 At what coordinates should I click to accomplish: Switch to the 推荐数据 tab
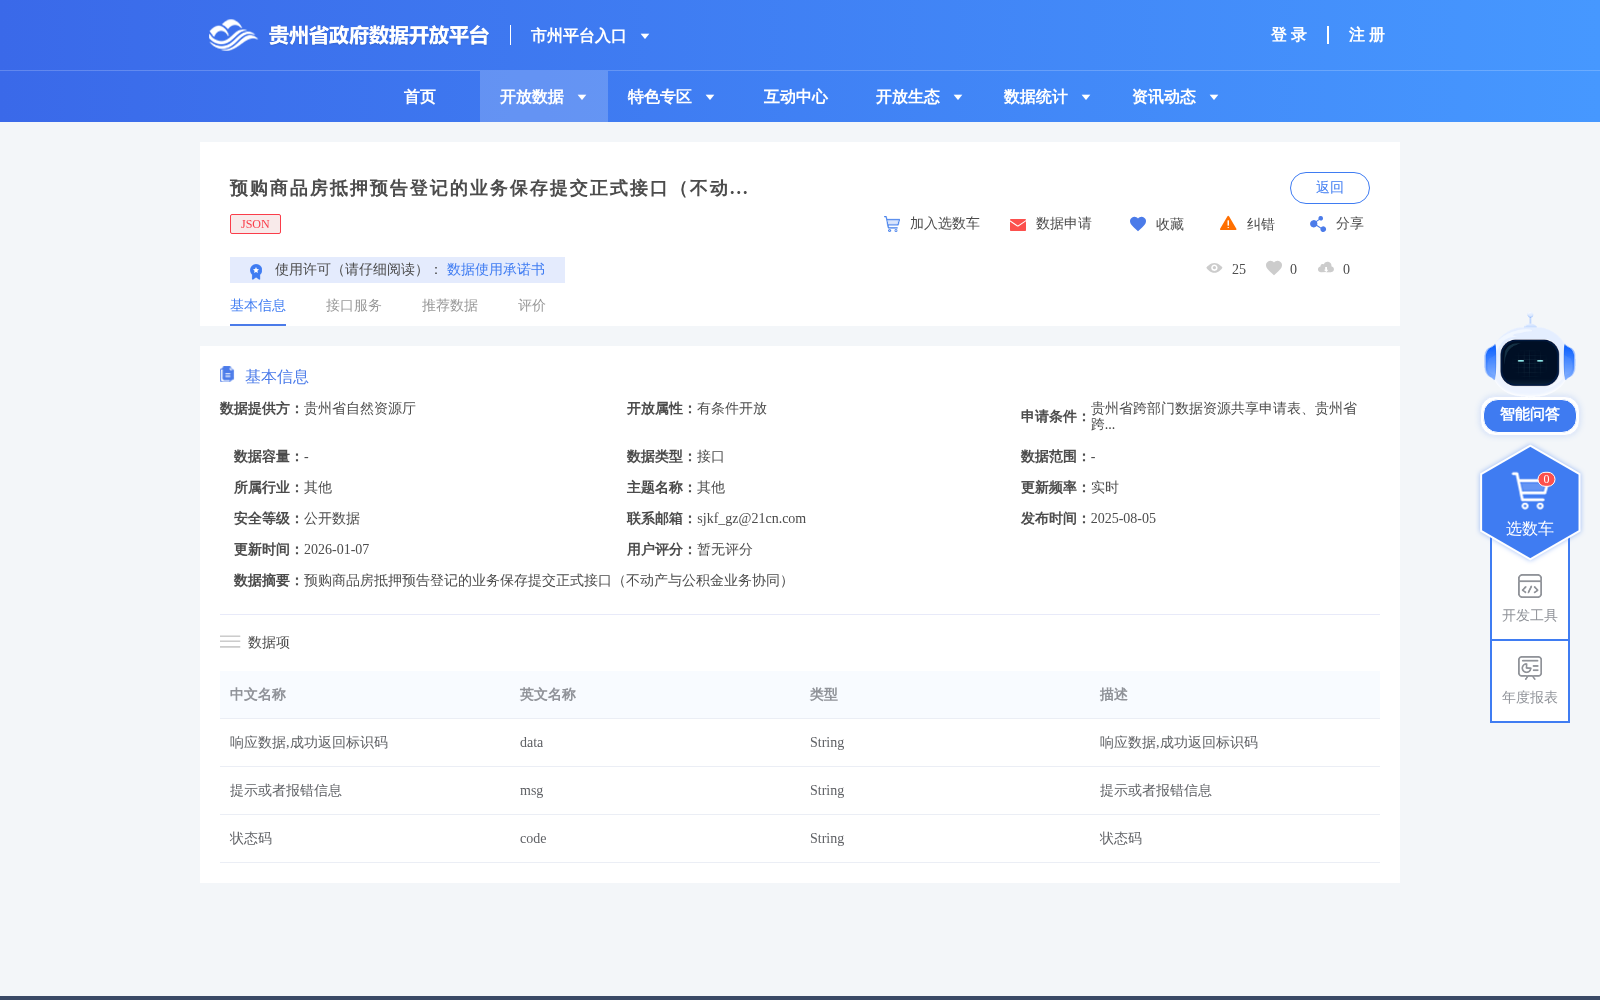click(450, 306)
